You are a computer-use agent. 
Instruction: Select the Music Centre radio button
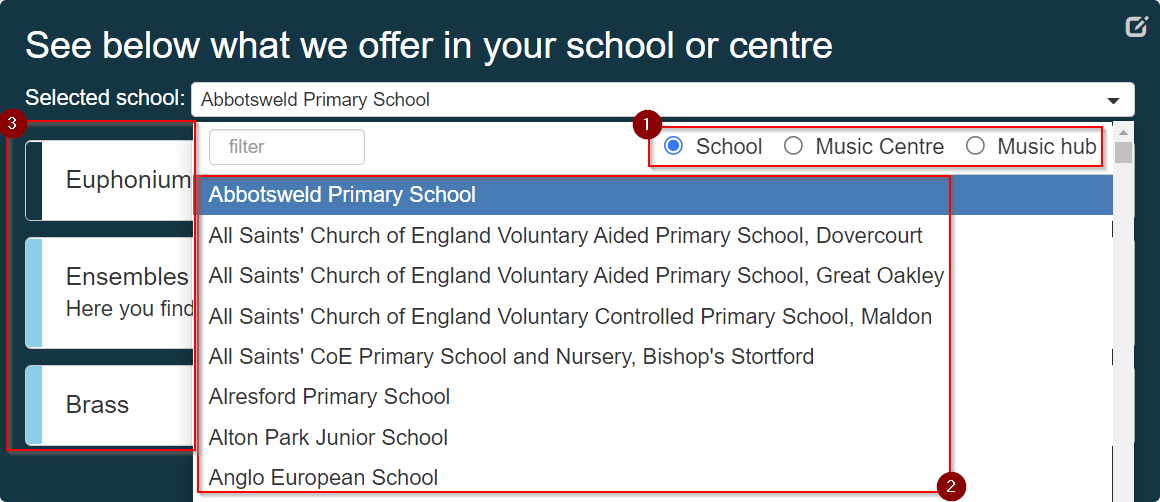coord(793,146)
